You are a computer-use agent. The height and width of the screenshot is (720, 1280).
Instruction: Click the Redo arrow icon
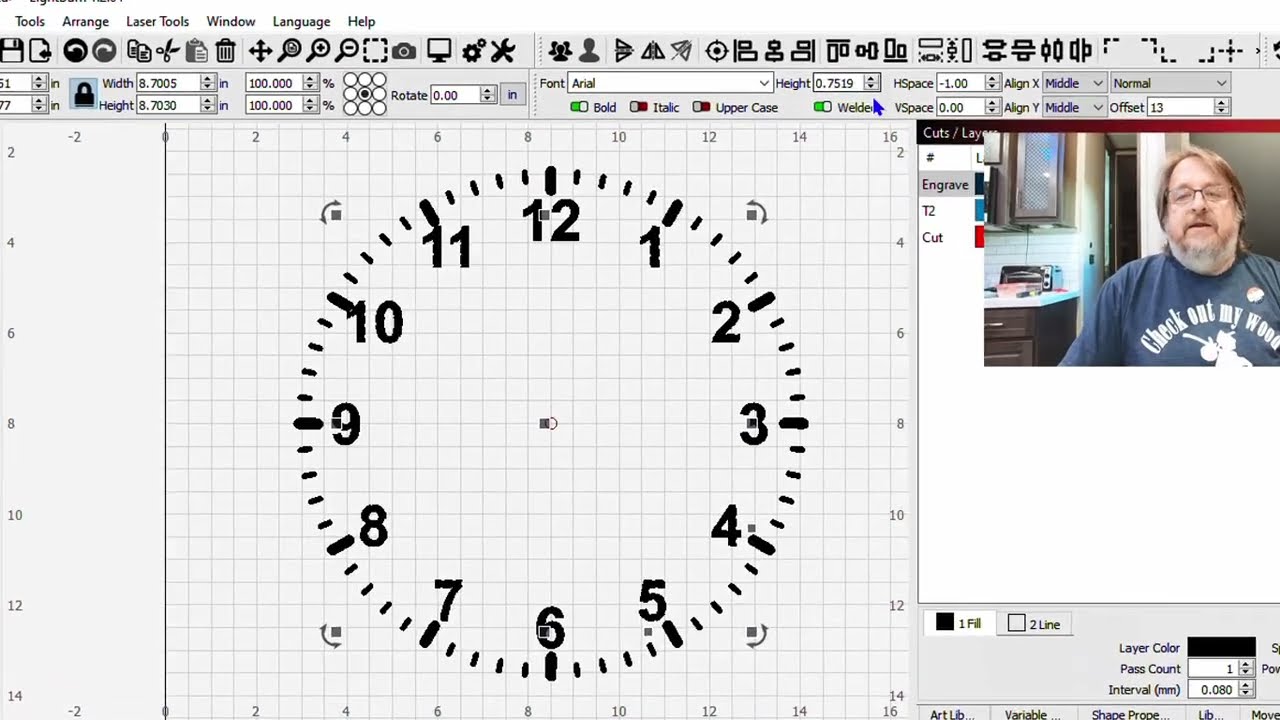coord(104,50)
